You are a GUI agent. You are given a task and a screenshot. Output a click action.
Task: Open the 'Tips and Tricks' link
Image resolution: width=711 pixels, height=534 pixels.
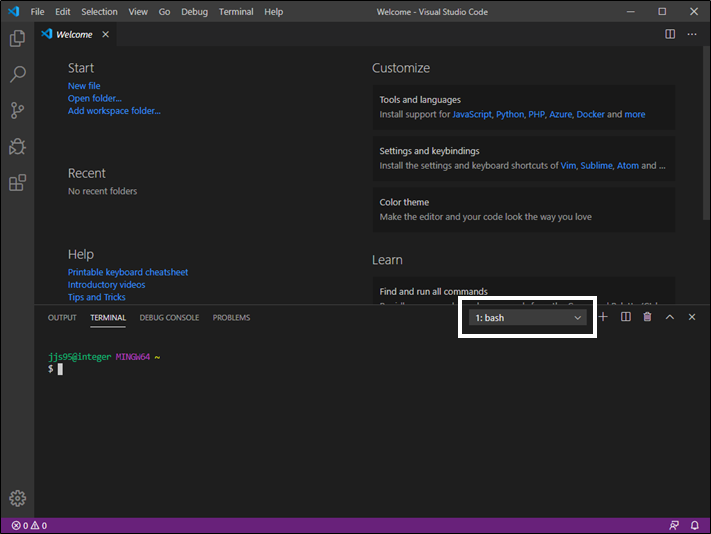pos(97,297)
